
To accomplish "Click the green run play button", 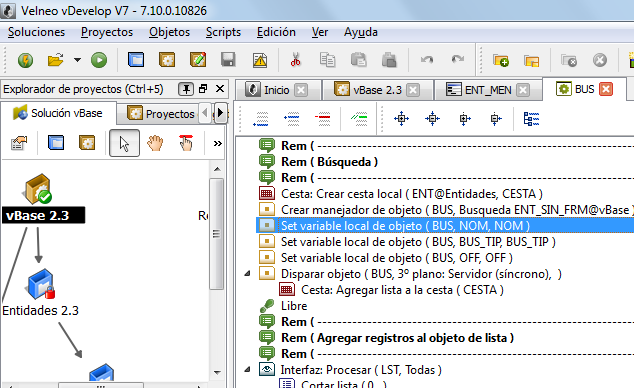I will click(99, 60).
